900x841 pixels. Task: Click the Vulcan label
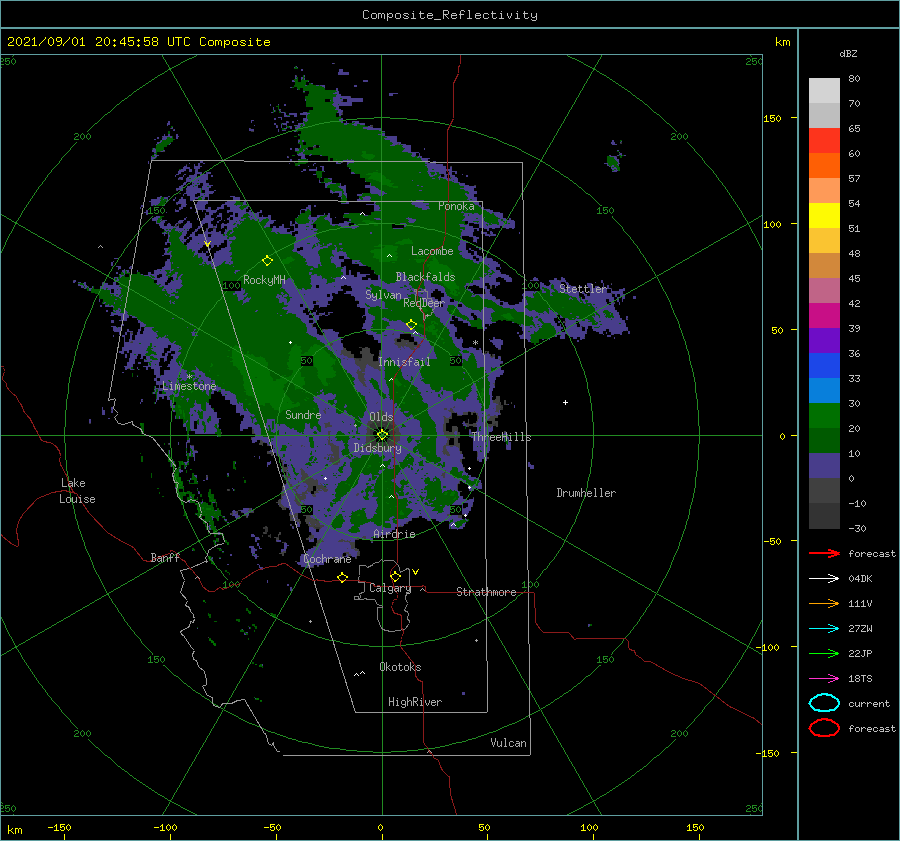(508, 743)
